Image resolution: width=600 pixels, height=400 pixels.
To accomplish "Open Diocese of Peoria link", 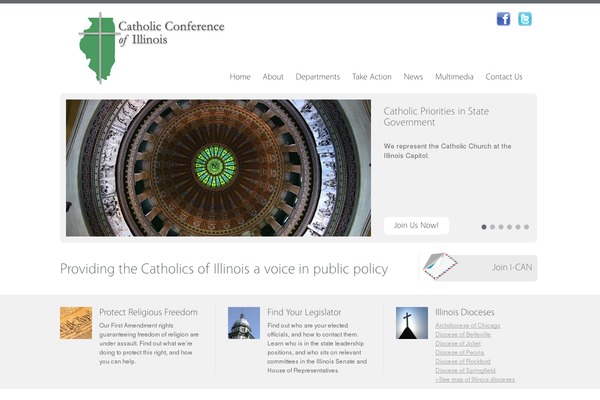I will [x=460, y=353].
